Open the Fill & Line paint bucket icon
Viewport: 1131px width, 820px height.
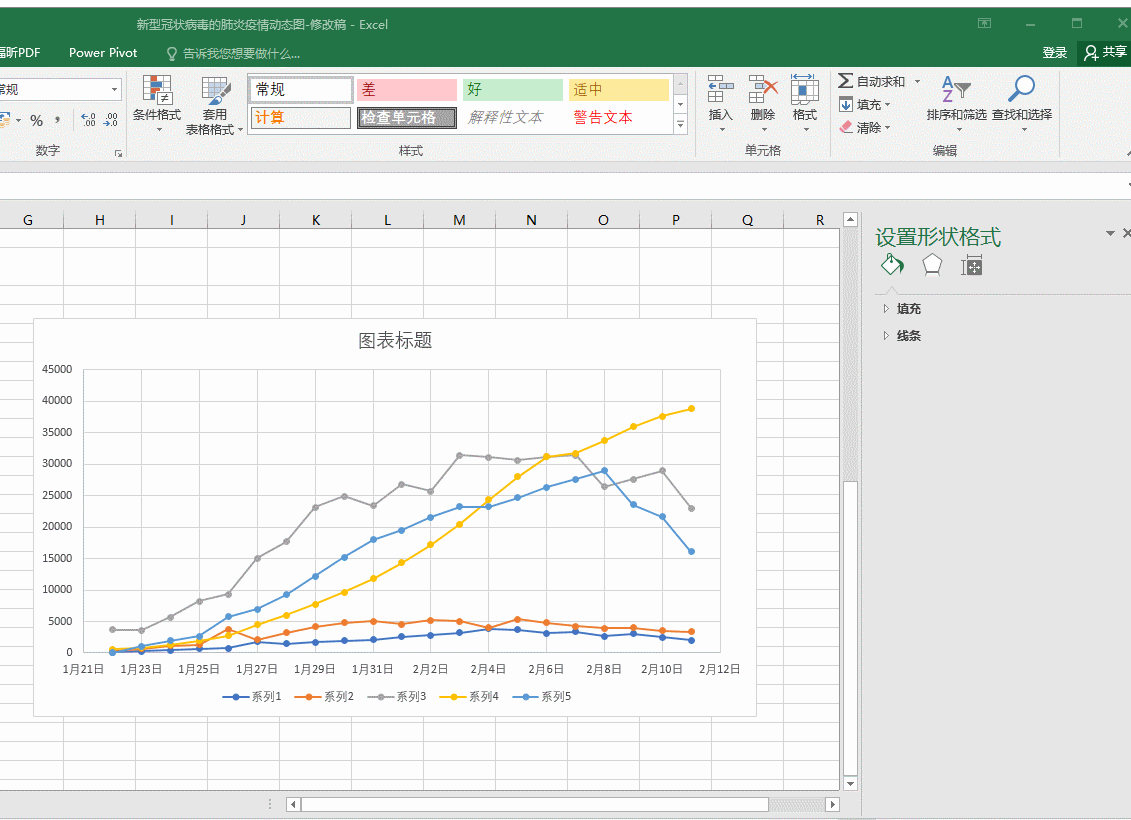click(891, 264)
